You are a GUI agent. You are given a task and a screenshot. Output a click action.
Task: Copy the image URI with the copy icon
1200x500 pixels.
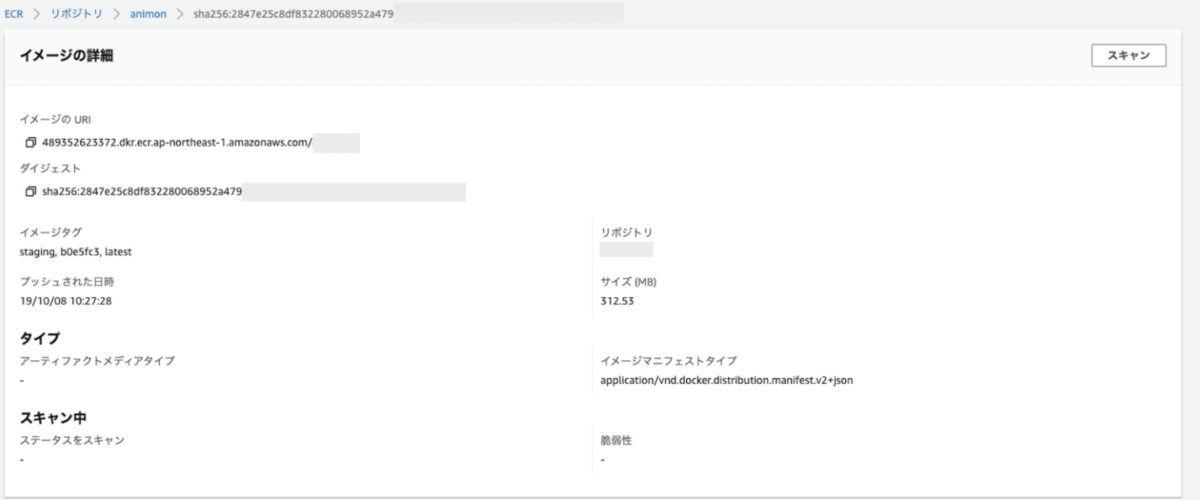(x=31, y=143)
